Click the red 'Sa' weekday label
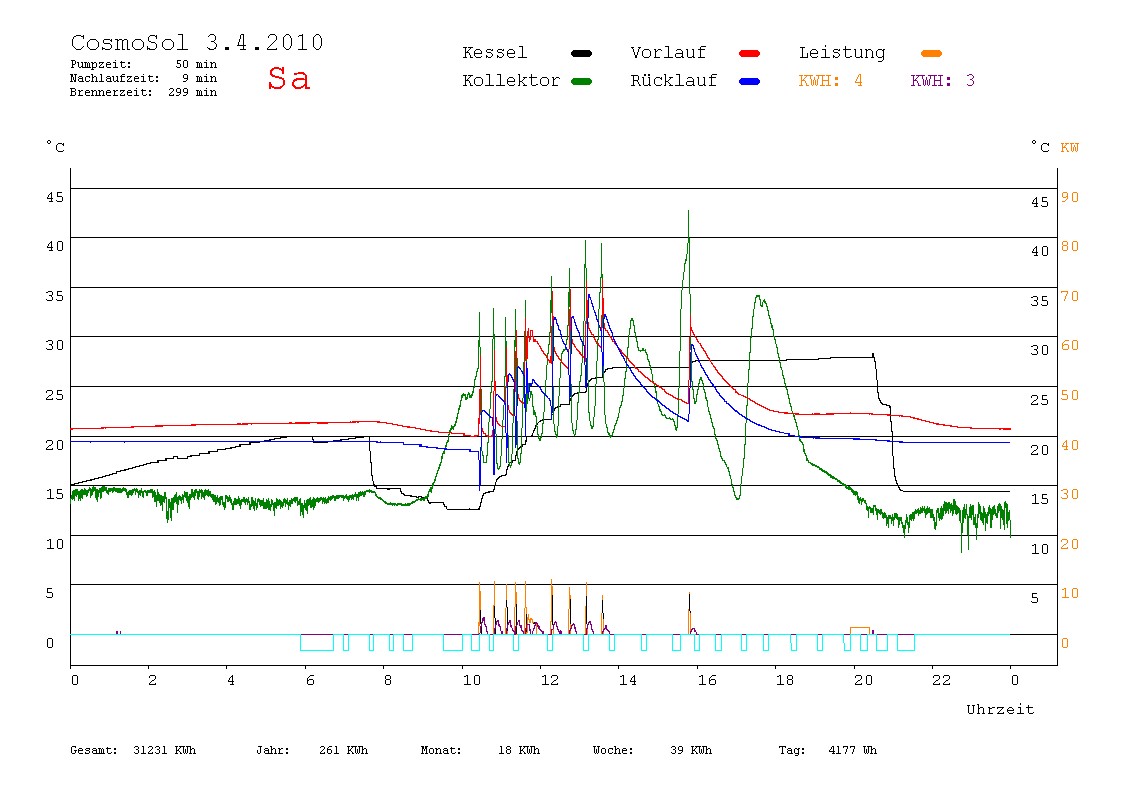This screenshot has width=1148, height=812. (288, 78)
